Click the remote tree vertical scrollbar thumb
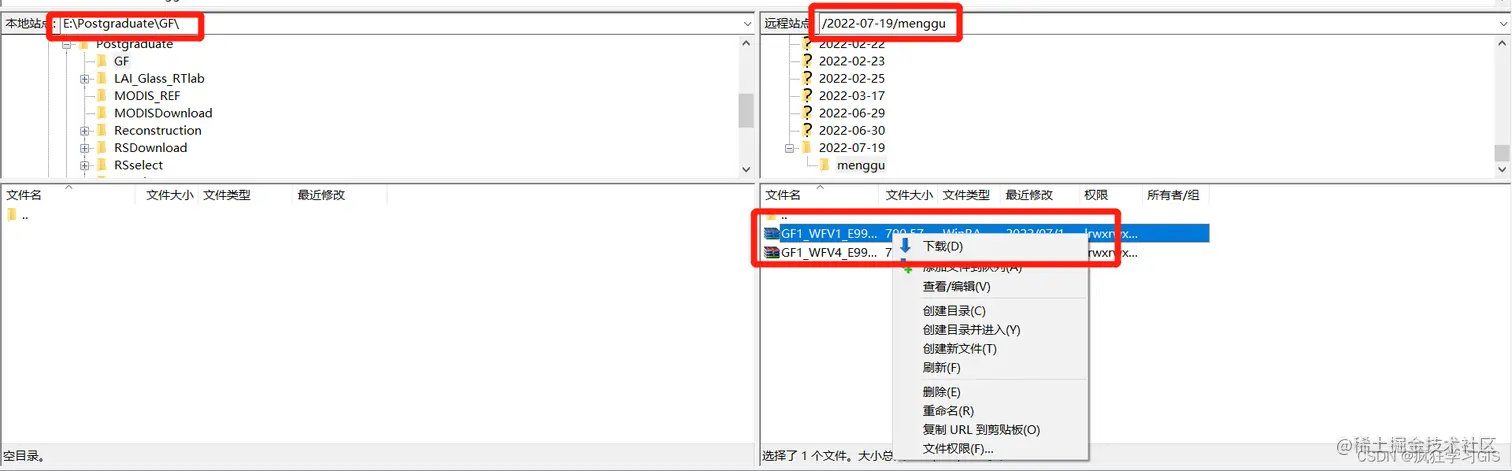The height and width of the screenshot is (471, 1512). tap(1502, 152)
